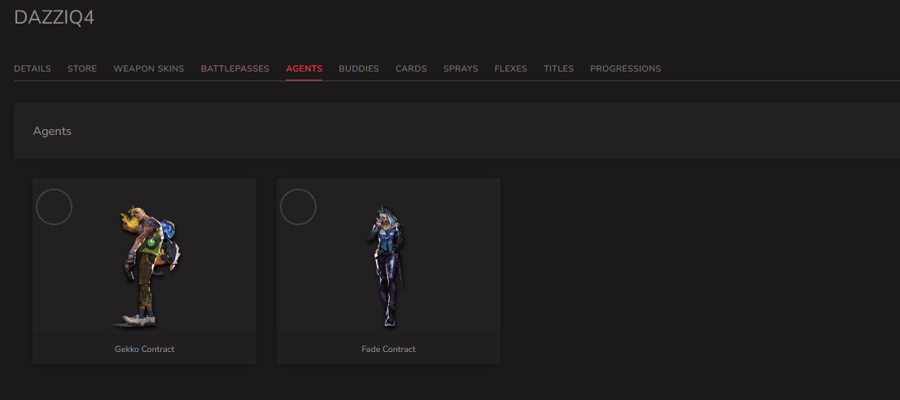Viewport: 900px width, 400px height.
Task: Click the DAZZIQ4 account title
Action: click(54, 17)
